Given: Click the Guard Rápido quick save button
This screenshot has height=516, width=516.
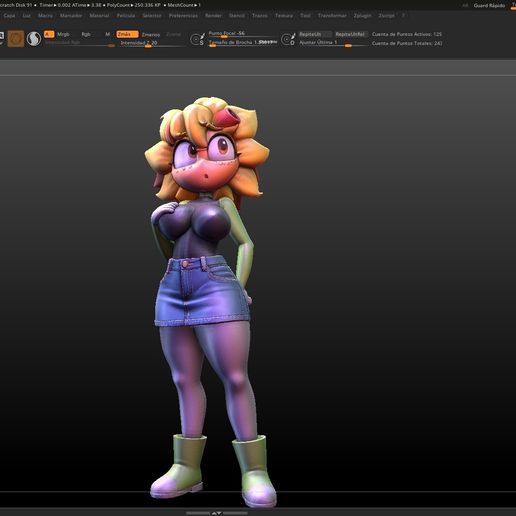Looking at the screenshot, I should tap(489, 5).
